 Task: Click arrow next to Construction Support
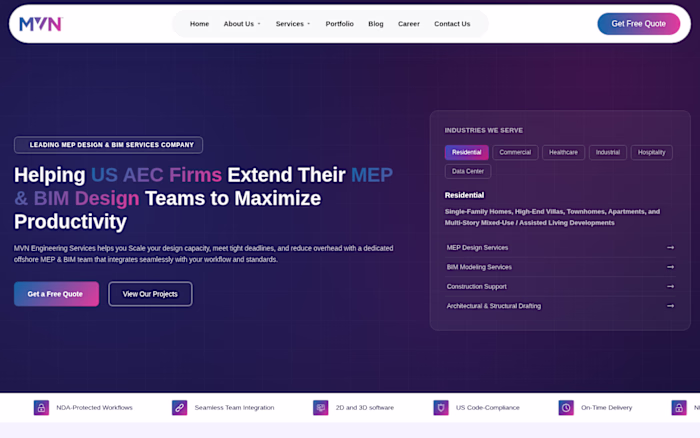(x=670, y=287)
